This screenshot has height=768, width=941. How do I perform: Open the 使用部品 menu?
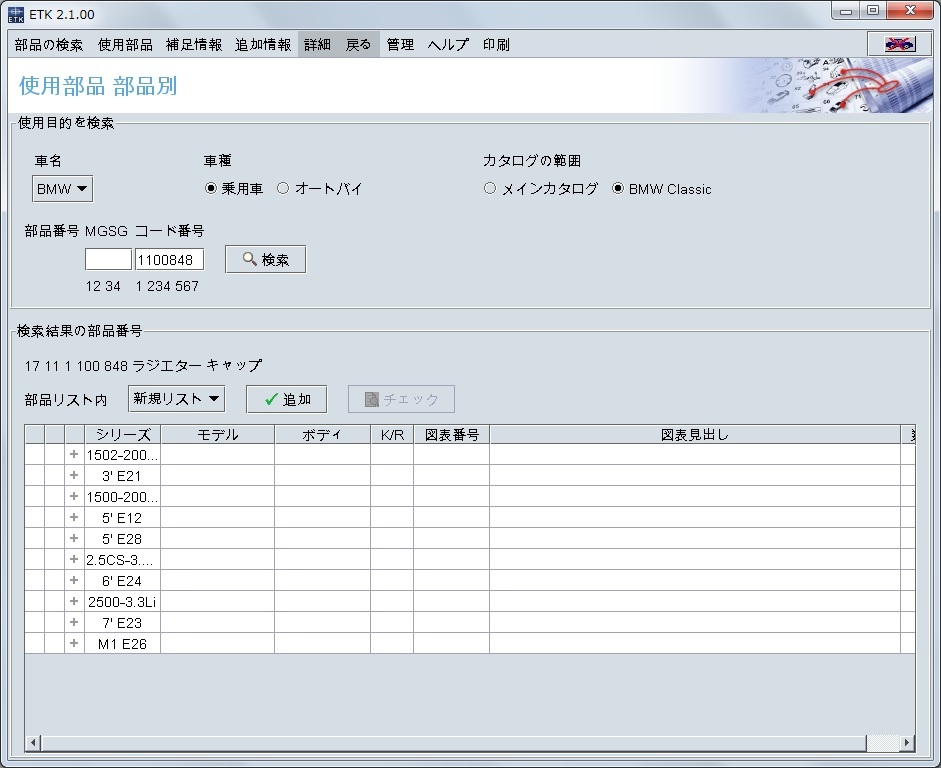125,44
